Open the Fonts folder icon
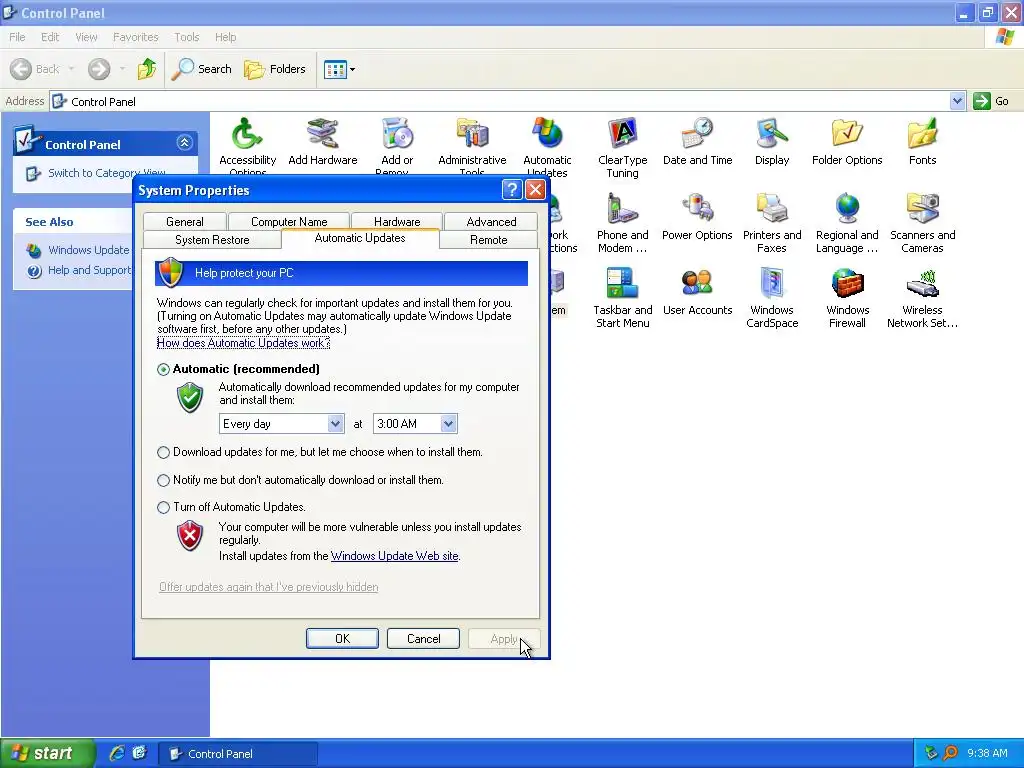This screenshot has width=1024, height=768. pyautogui.click(x=922, y=141)
